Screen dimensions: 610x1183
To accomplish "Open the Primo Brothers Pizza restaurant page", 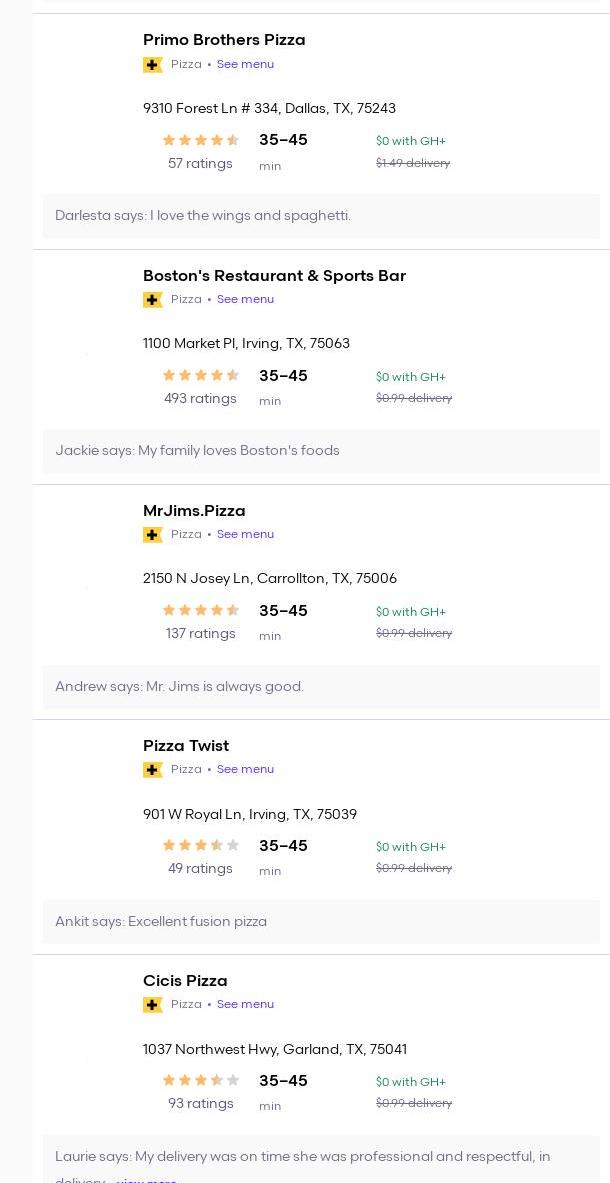I will [x=224, y=40].
